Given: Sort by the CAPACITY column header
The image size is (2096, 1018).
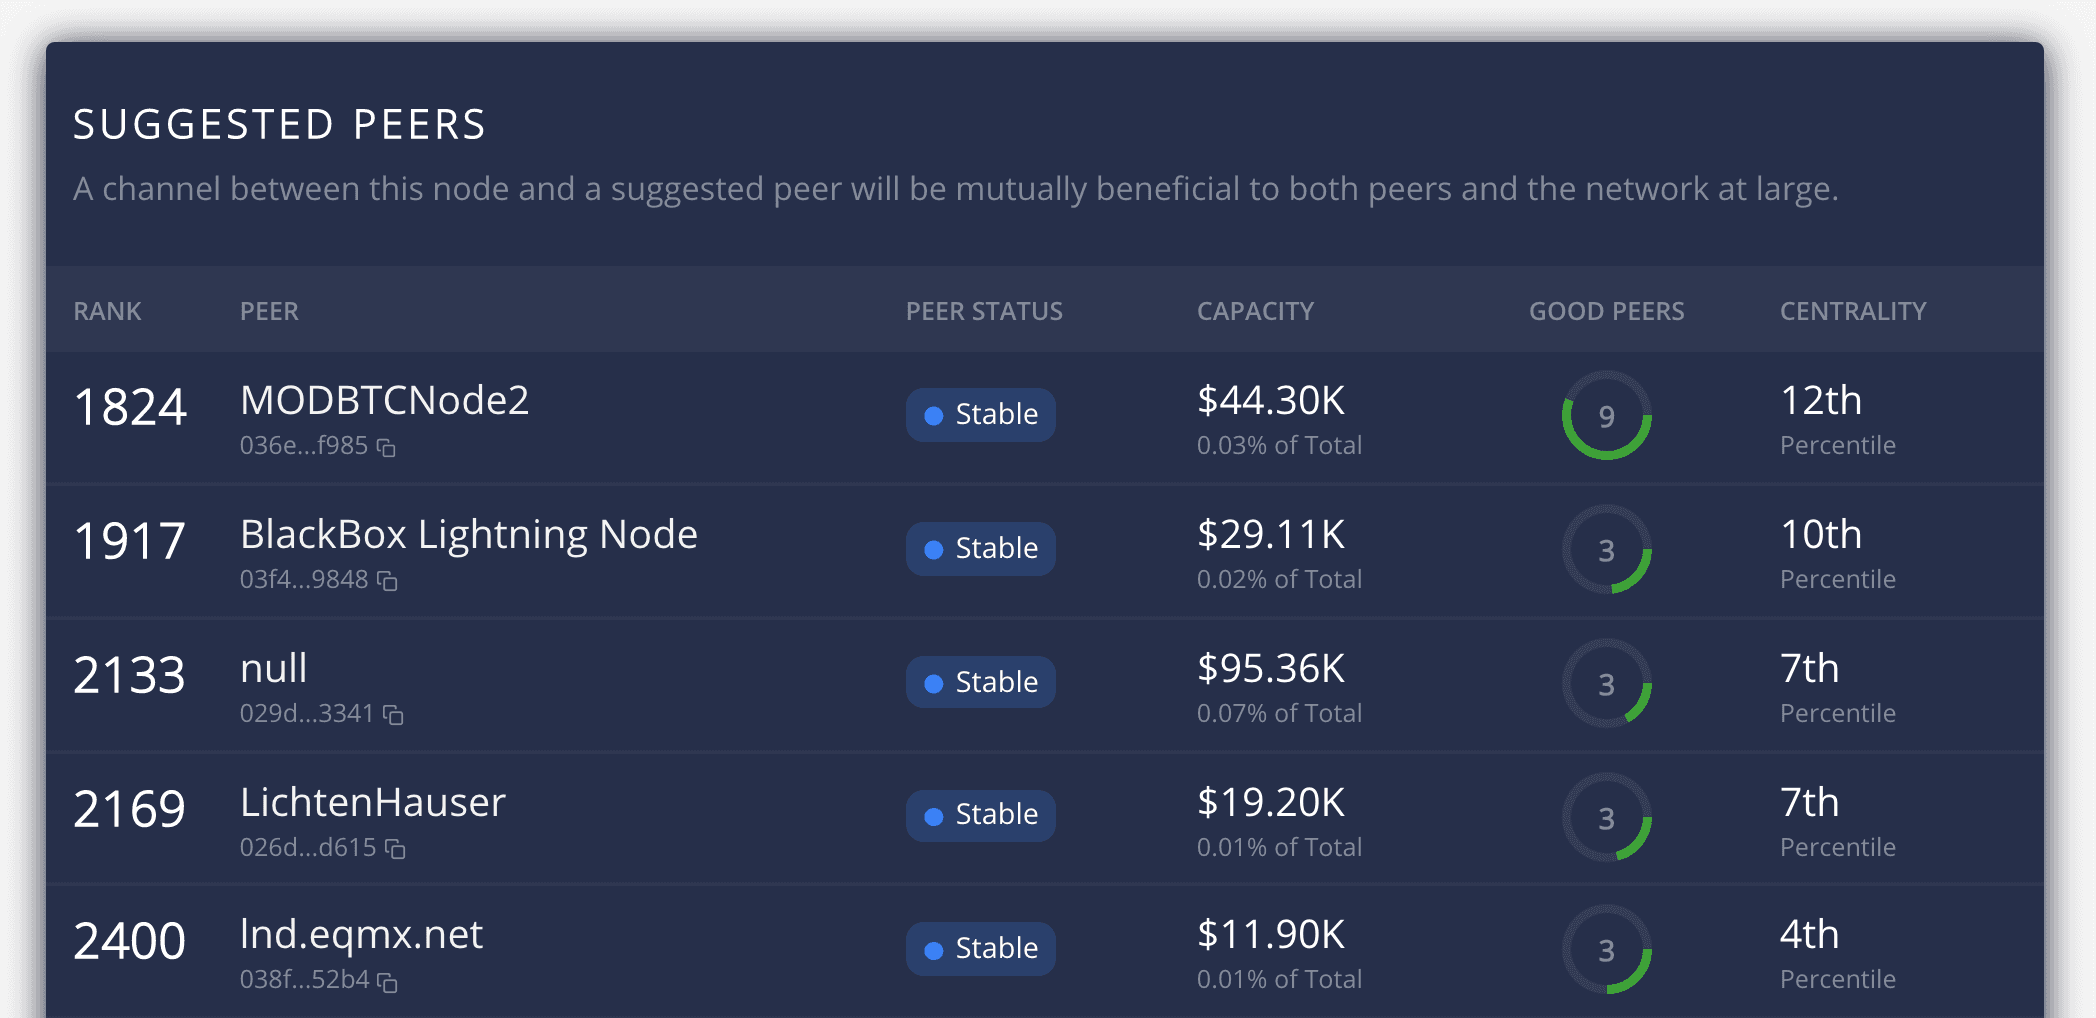Looking at the screenshot, I should tap(1256, 311).
